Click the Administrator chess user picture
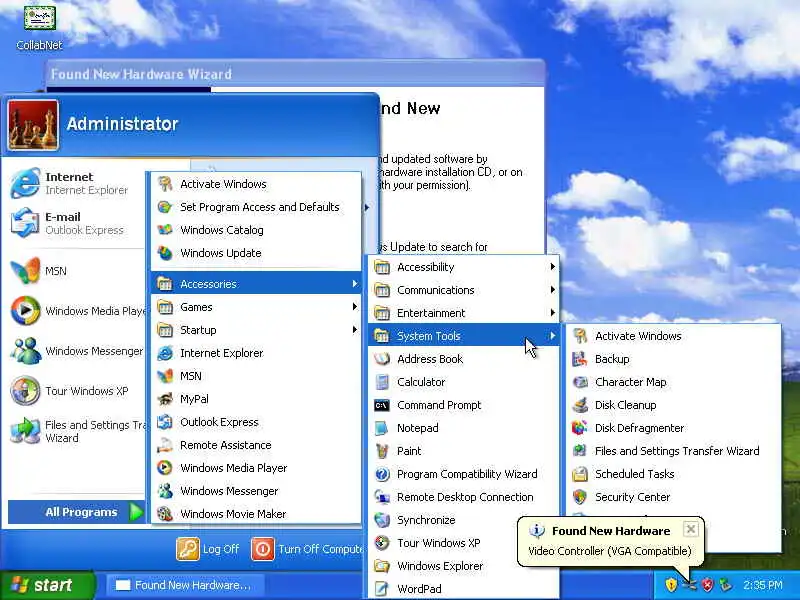Screen dimensions: 800x600 (33, 125)
